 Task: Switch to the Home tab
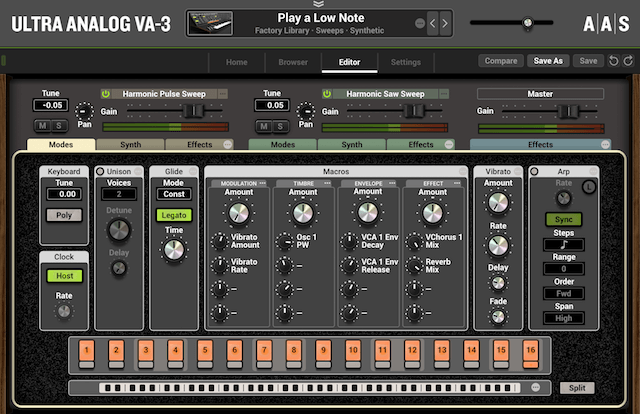pyautogui.click(x=237, y=62)
